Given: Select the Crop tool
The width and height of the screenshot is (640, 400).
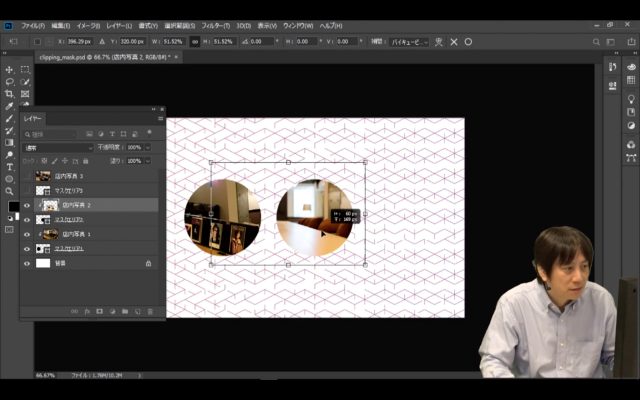Looking at the screenshot, I should tap(10, 94).
